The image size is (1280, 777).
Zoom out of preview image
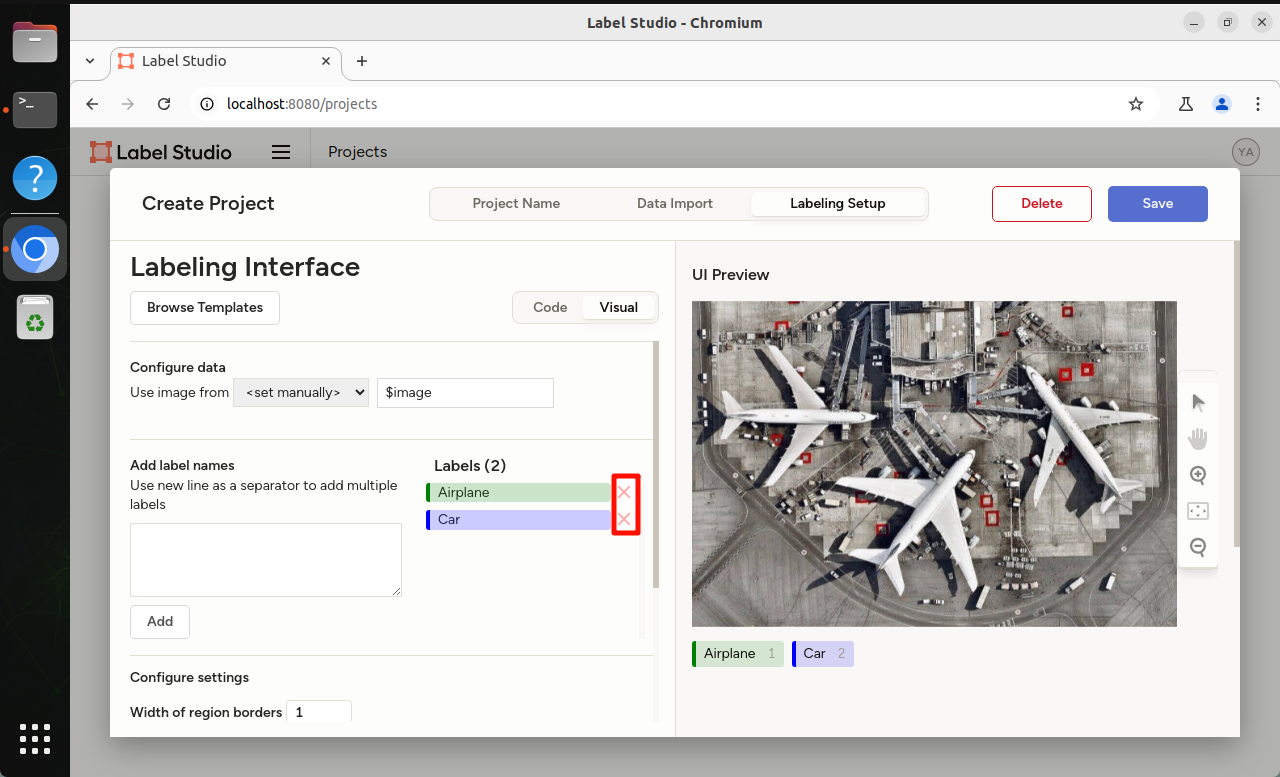[1198, 547]
